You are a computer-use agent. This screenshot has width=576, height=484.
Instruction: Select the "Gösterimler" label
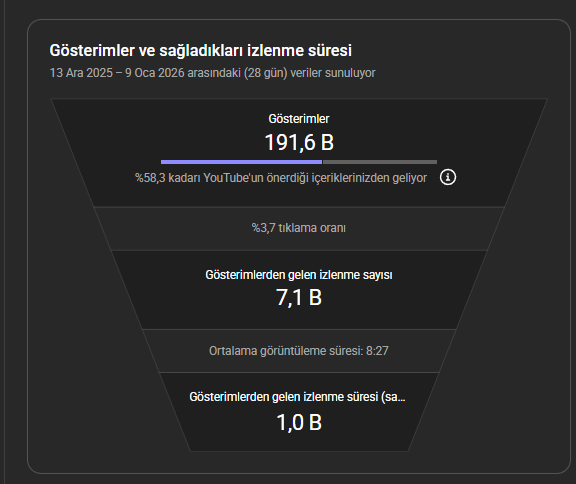click(299, 119)
